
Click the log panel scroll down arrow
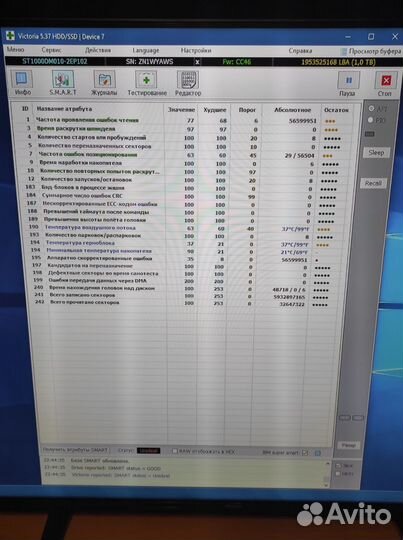click(327, 485)
